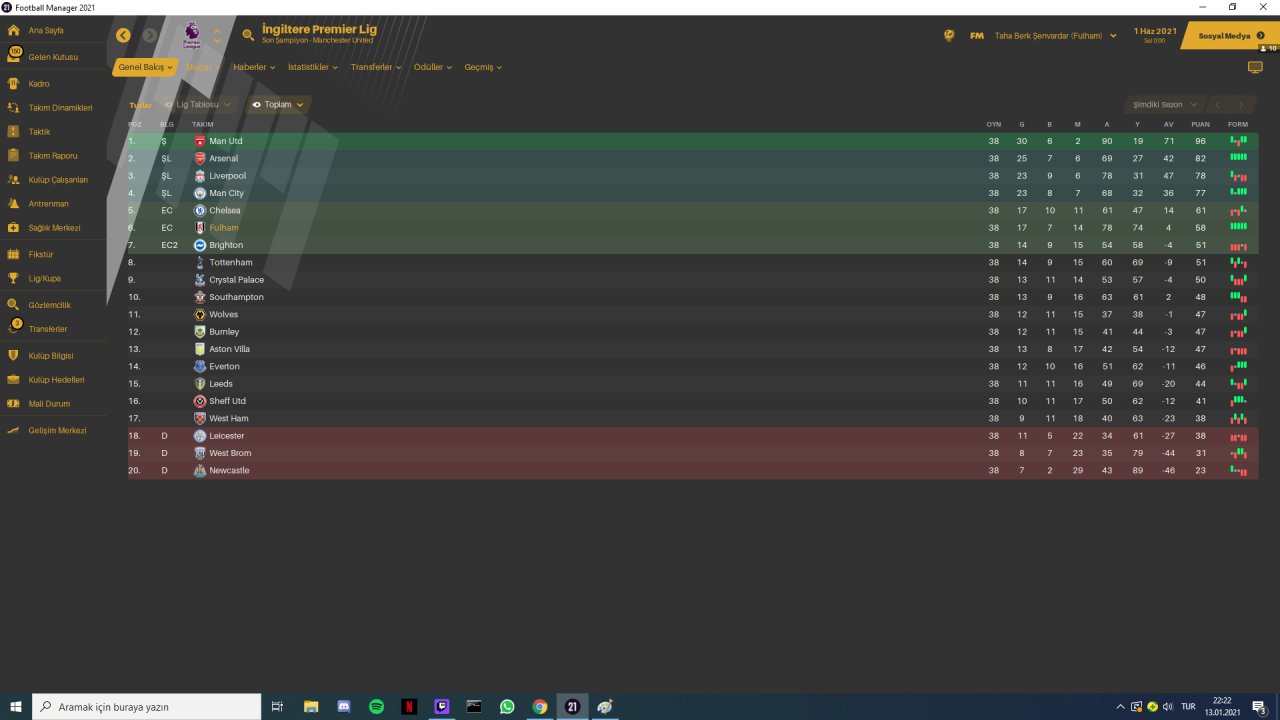This screenshot has width=1280, height=720.
Task: Open the Tottenham team link
Action: click(231, 263)
